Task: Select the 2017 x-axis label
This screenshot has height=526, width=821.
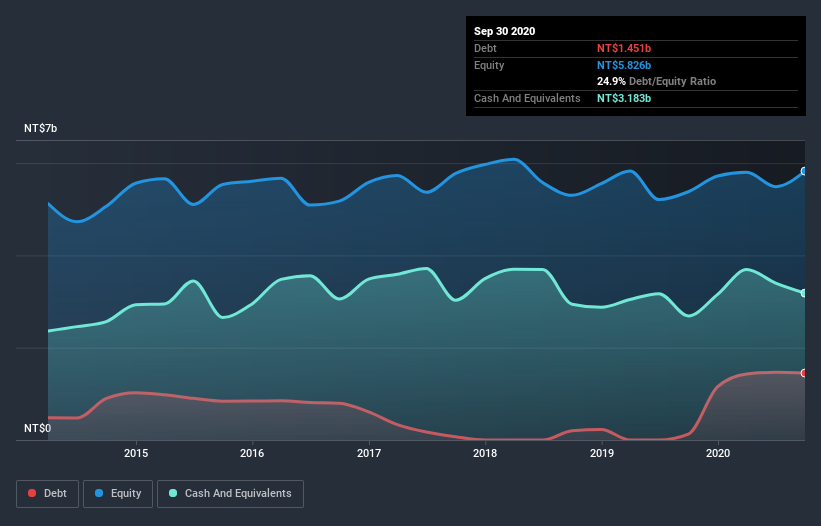Action: coord(369,453)
